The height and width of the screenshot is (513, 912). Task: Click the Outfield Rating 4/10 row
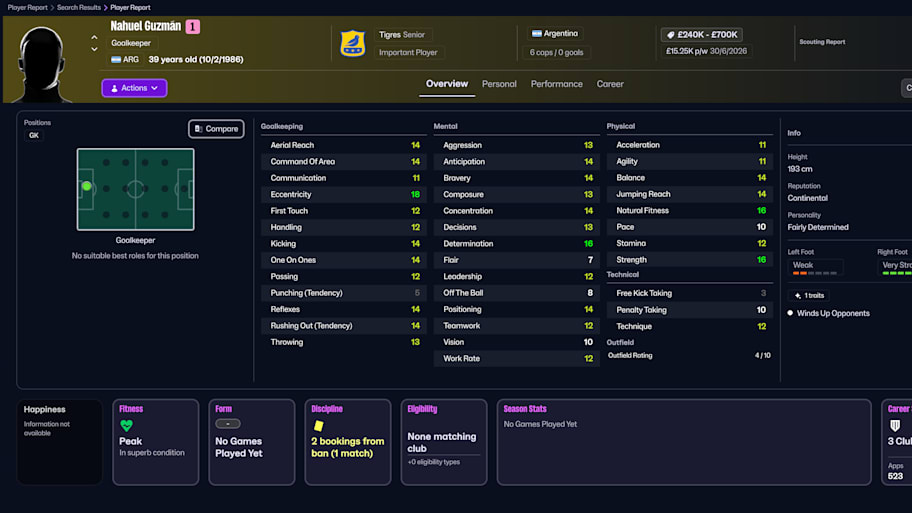tap(690, 355)
